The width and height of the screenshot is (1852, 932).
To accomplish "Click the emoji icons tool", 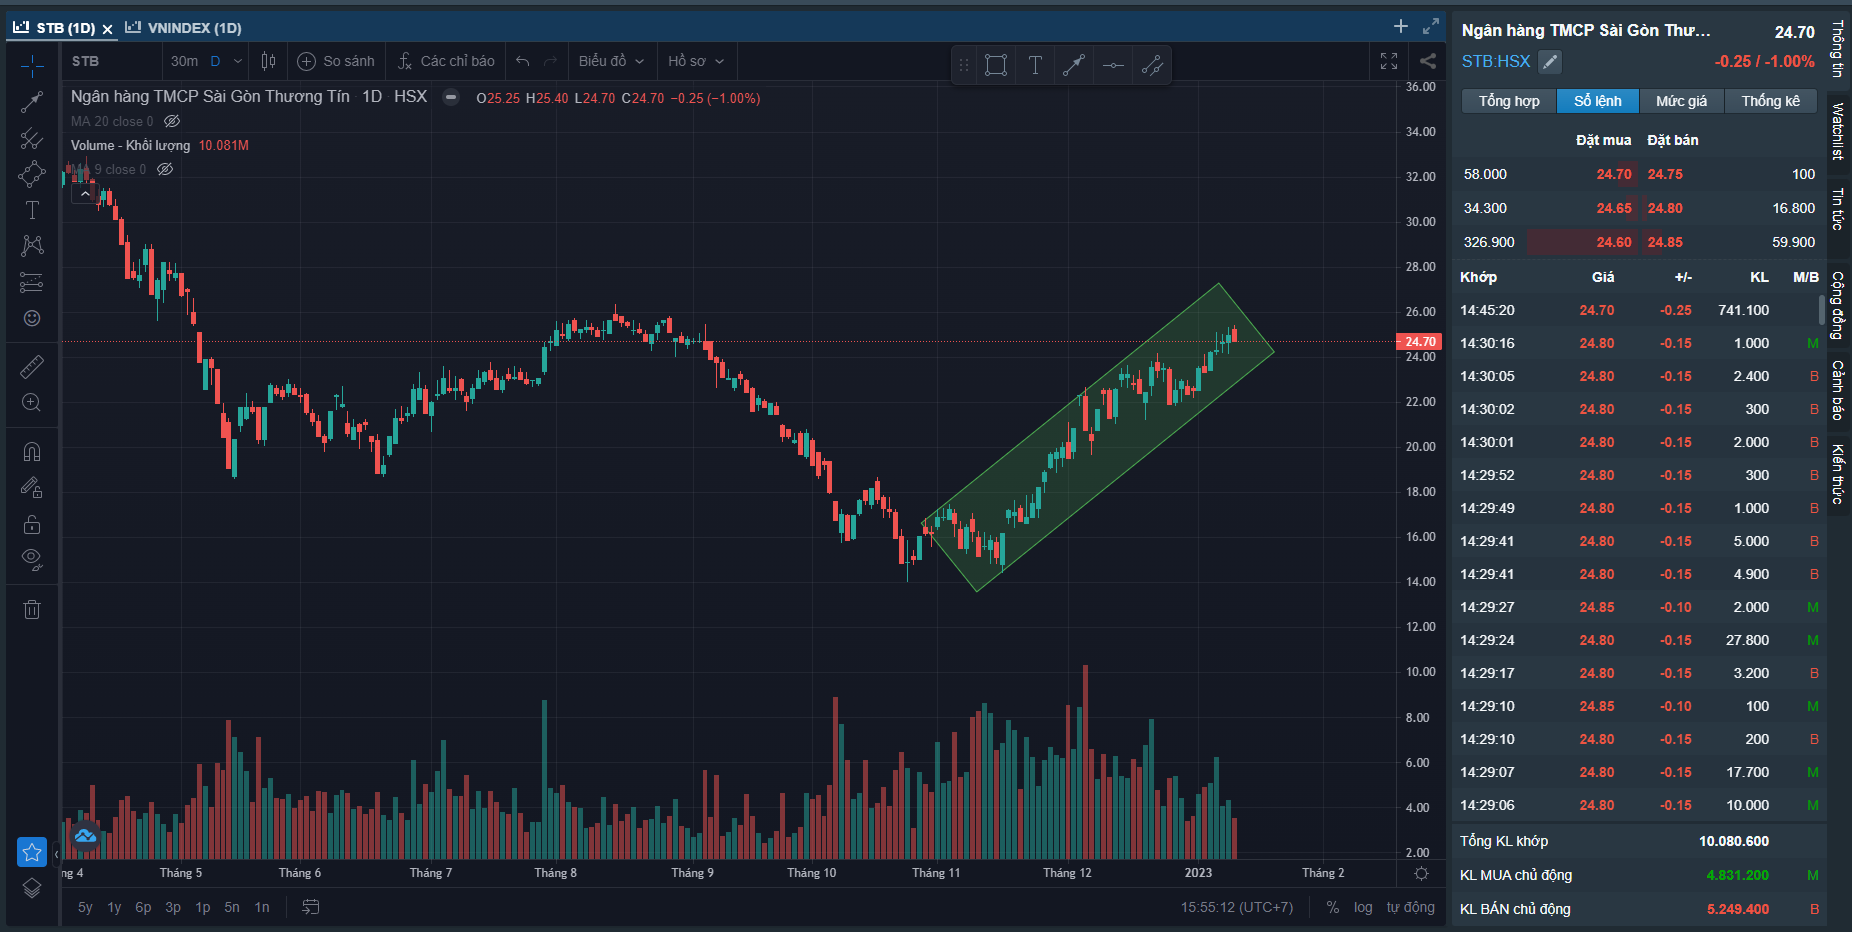I will tap(32, 318).
